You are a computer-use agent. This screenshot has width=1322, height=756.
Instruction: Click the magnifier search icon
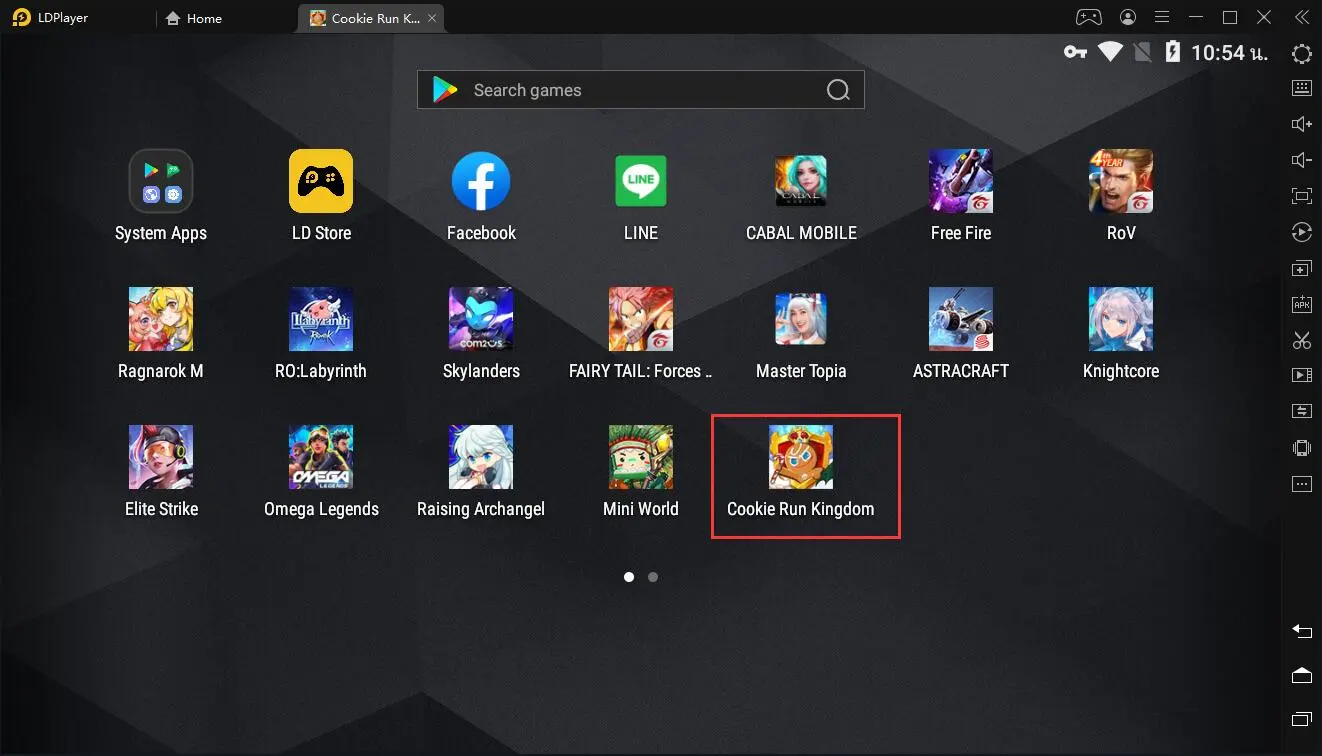click(838, 90)
